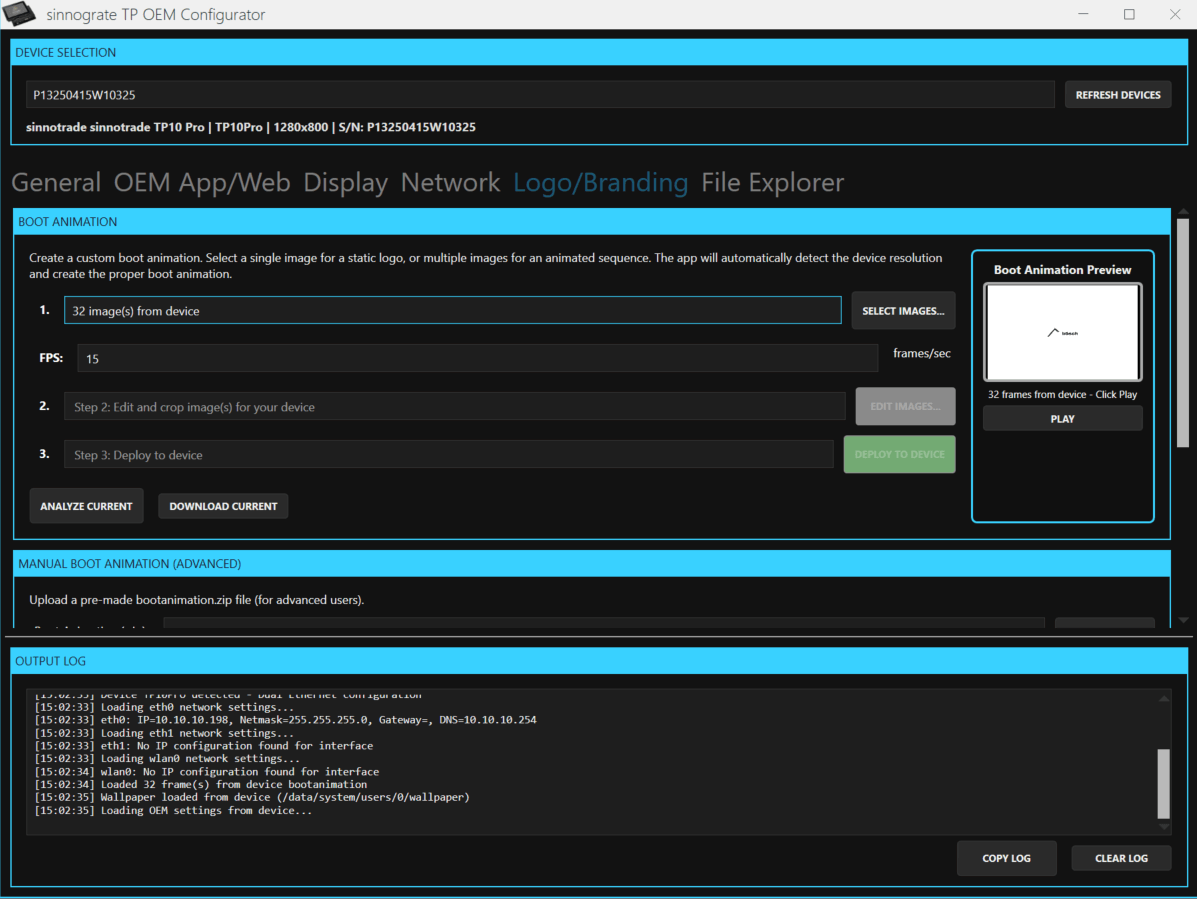
Task: Play the boot animation preview
Action: click(1062, 418)
